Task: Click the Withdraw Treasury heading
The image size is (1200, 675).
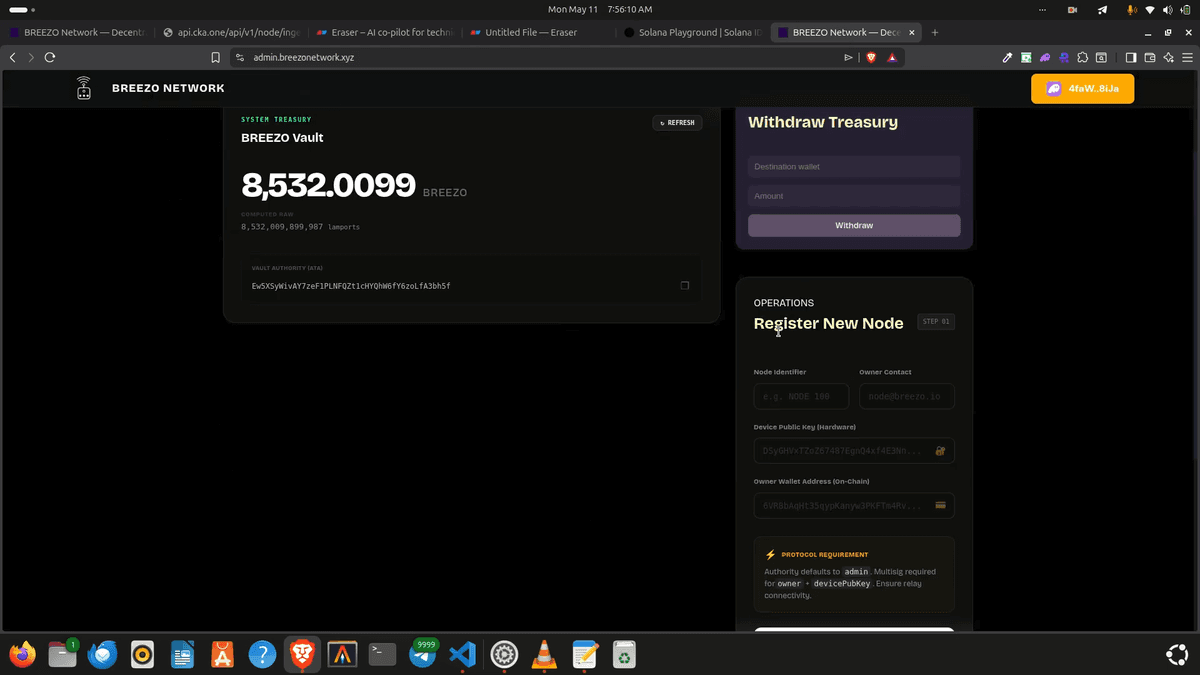Action: point(823,122)
